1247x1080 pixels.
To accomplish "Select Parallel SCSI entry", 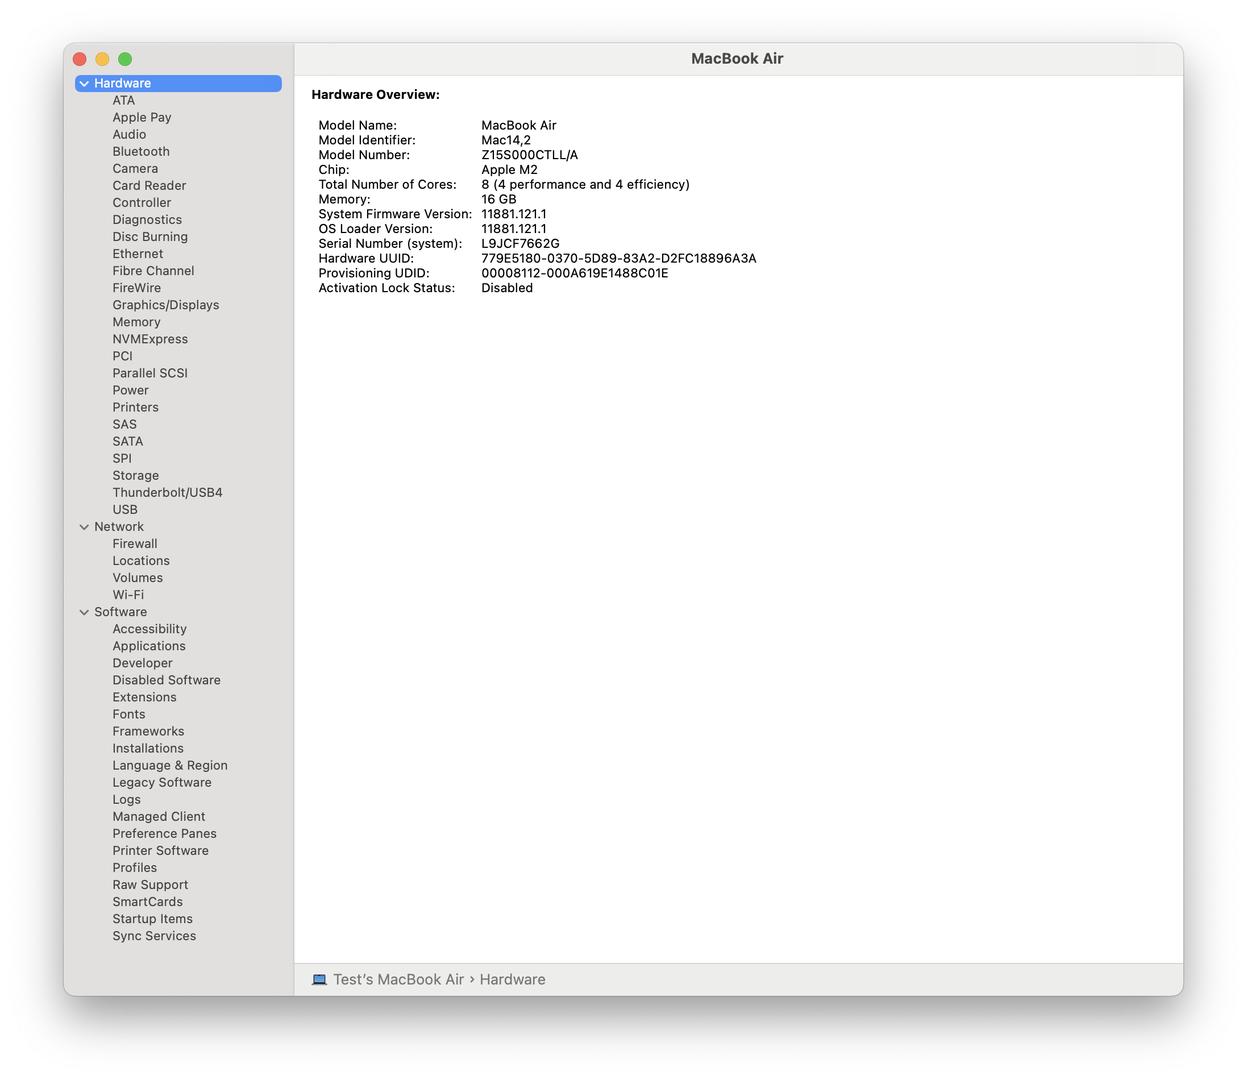I will (x=150, y=373).
